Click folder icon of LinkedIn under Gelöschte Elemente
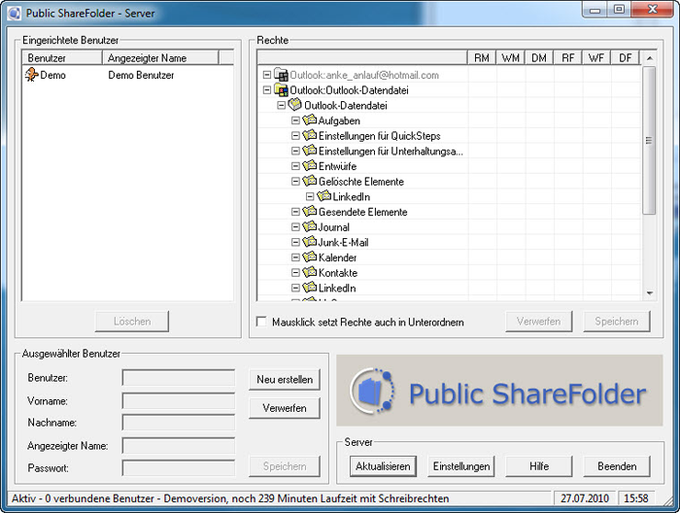680x513 pixels. pyautogui.click(x=324, y=196)
